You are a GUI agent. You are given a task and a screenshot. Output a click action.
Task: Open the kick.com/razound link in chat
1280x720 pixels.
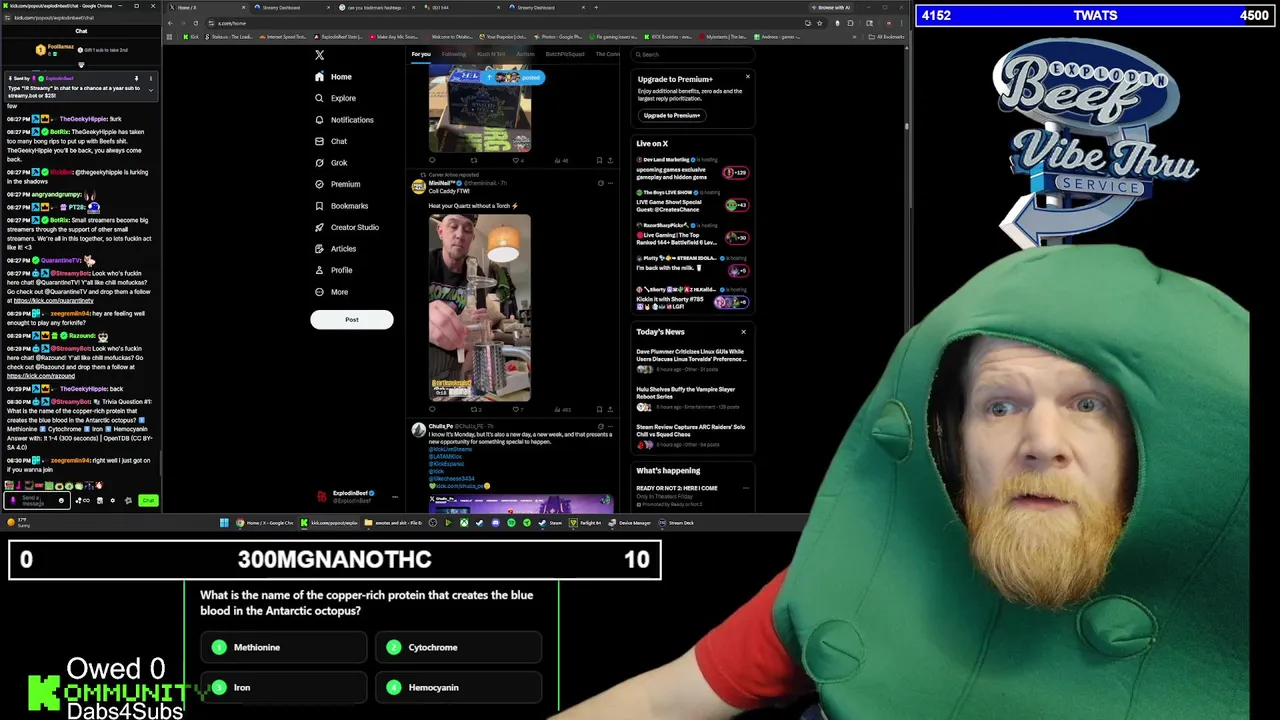pyautogui.click(x=40, y=376)
